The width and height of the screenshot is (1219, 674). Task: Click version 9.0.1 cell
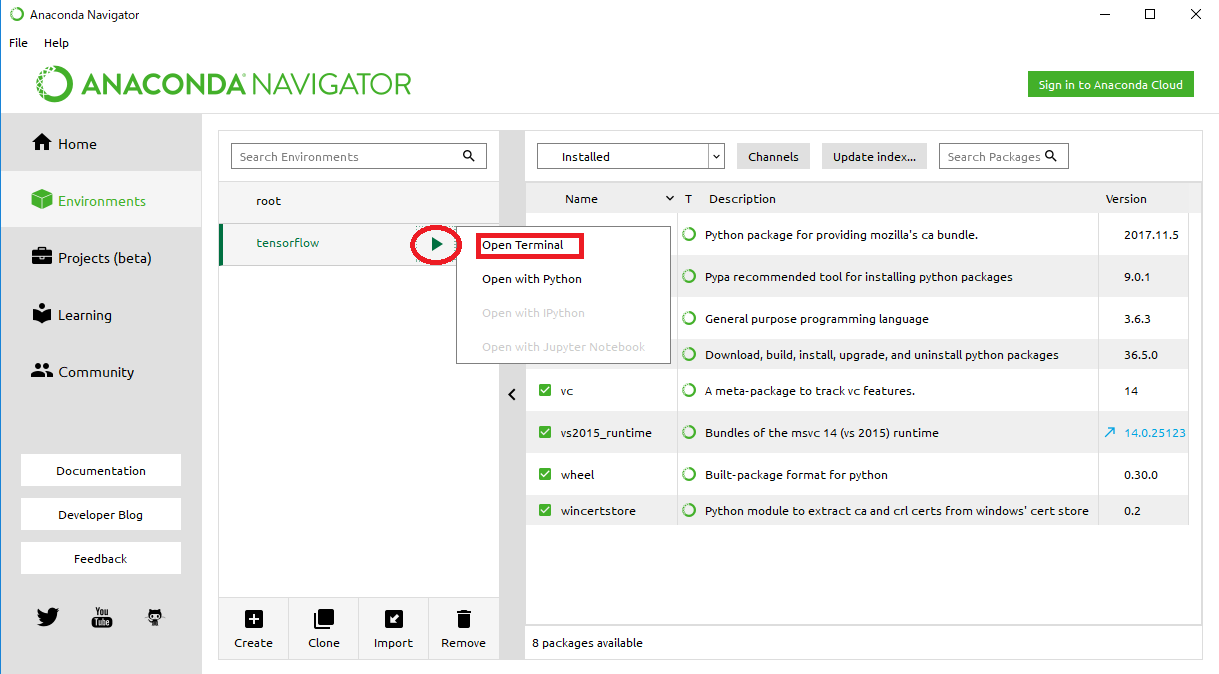click(x=1137, y=277)
